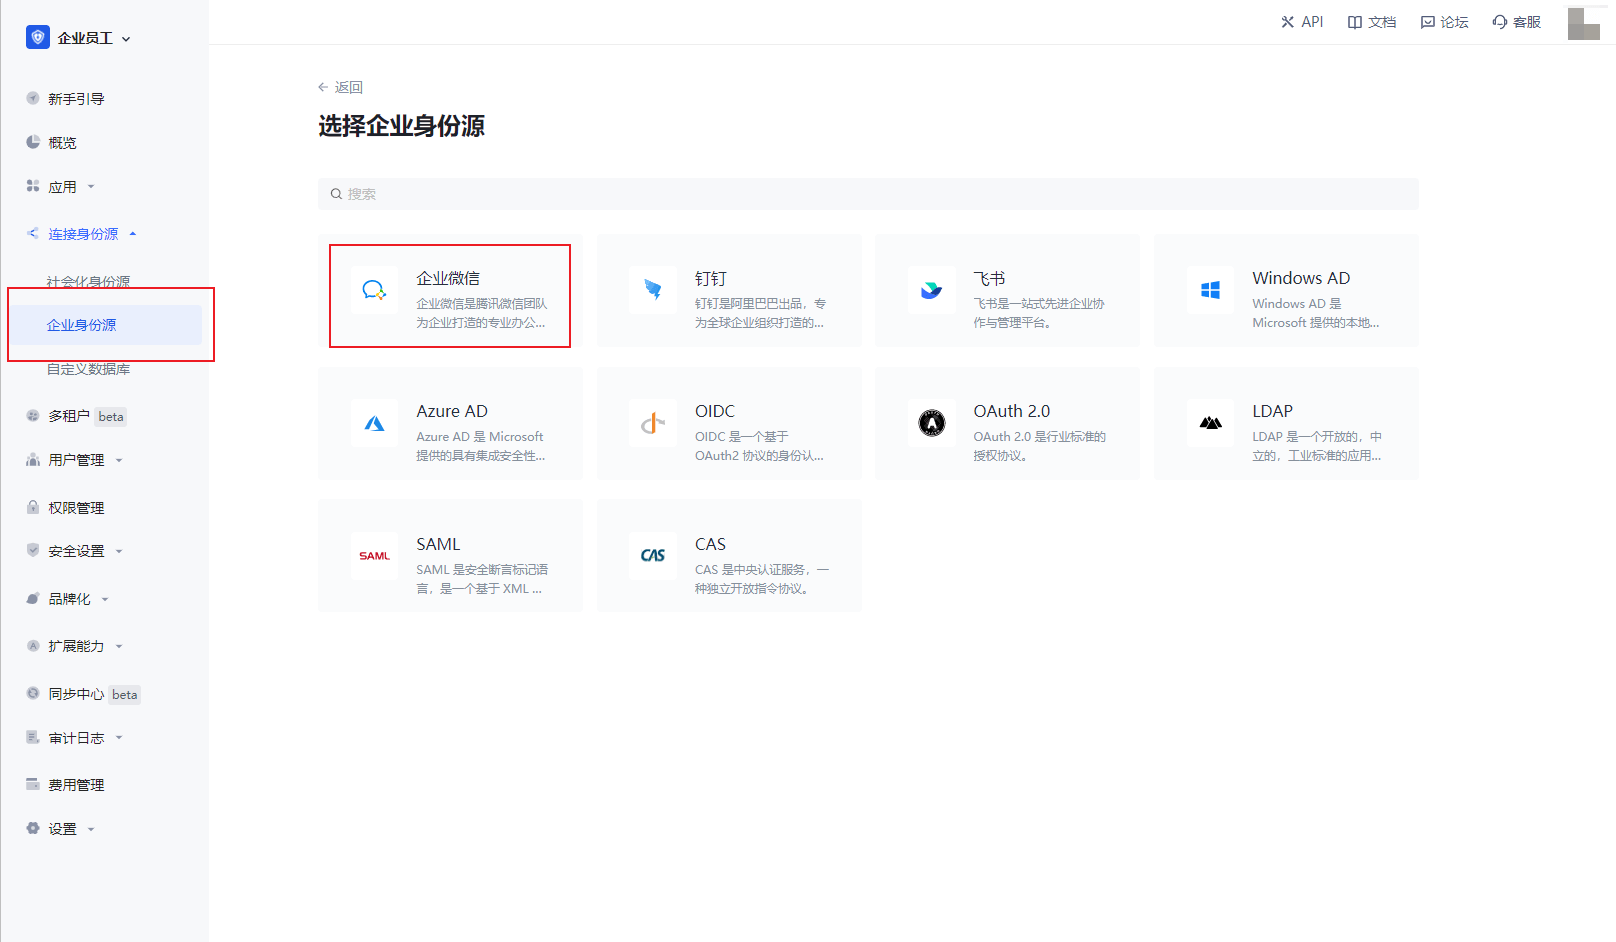Select the Azure AD logo icon
The image size is (1616, 942).
pyautogui.click(x=374, y=423)
